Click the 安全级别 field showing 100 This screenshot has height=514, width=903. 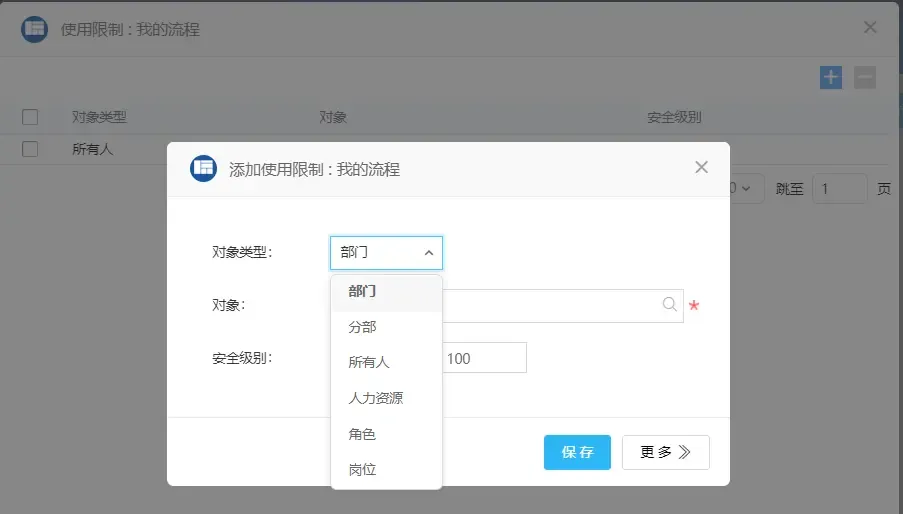point(484,358)
